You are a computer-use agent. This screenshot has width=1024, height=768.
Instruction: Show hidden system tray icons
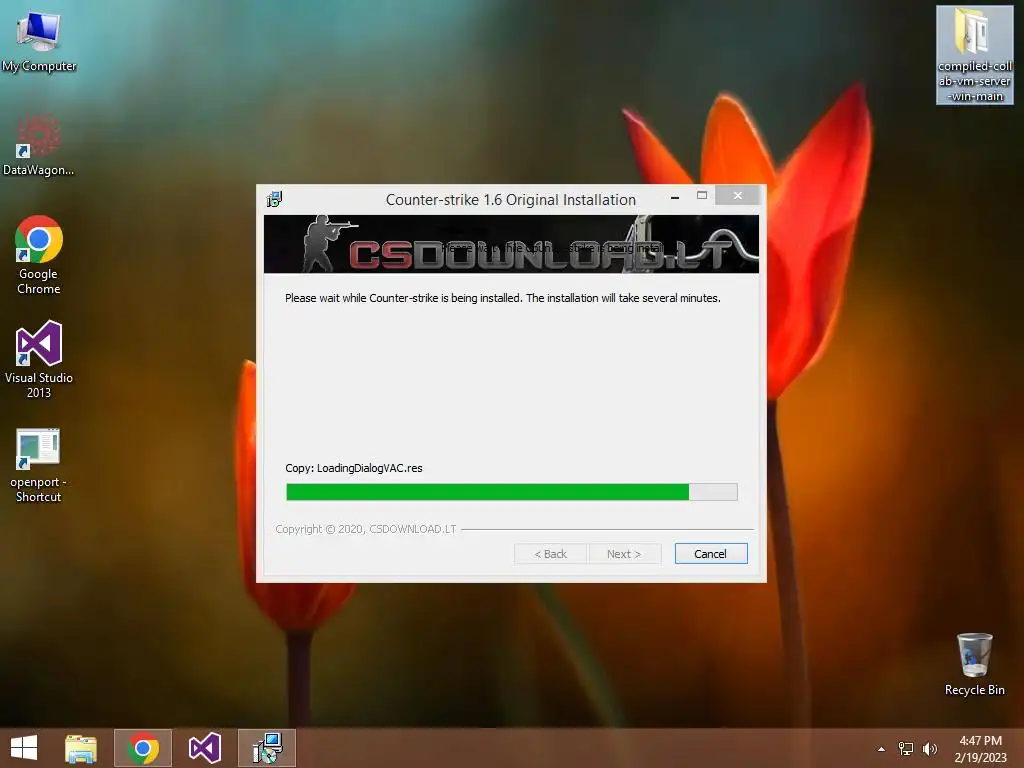coord(881,749)
